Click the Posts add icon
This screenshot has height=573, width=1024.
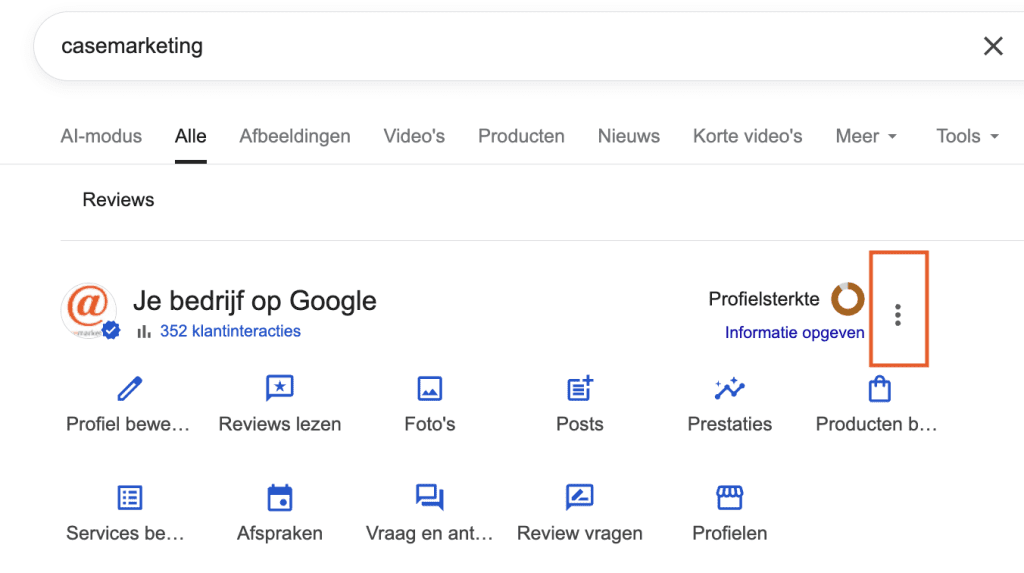[x=580, y=388]
